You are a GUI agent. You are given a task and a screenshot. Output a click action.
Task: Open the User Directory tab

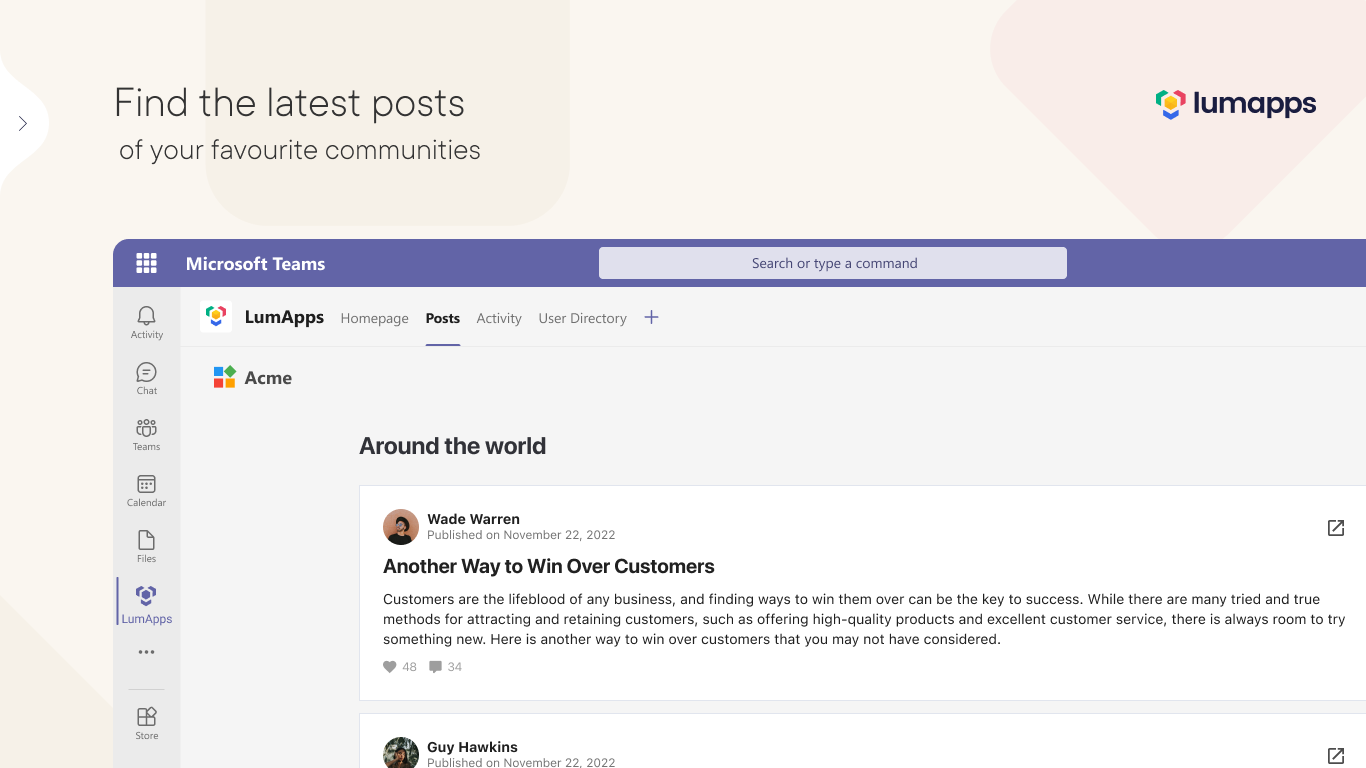pyautogui.click(x=582, y=318)
